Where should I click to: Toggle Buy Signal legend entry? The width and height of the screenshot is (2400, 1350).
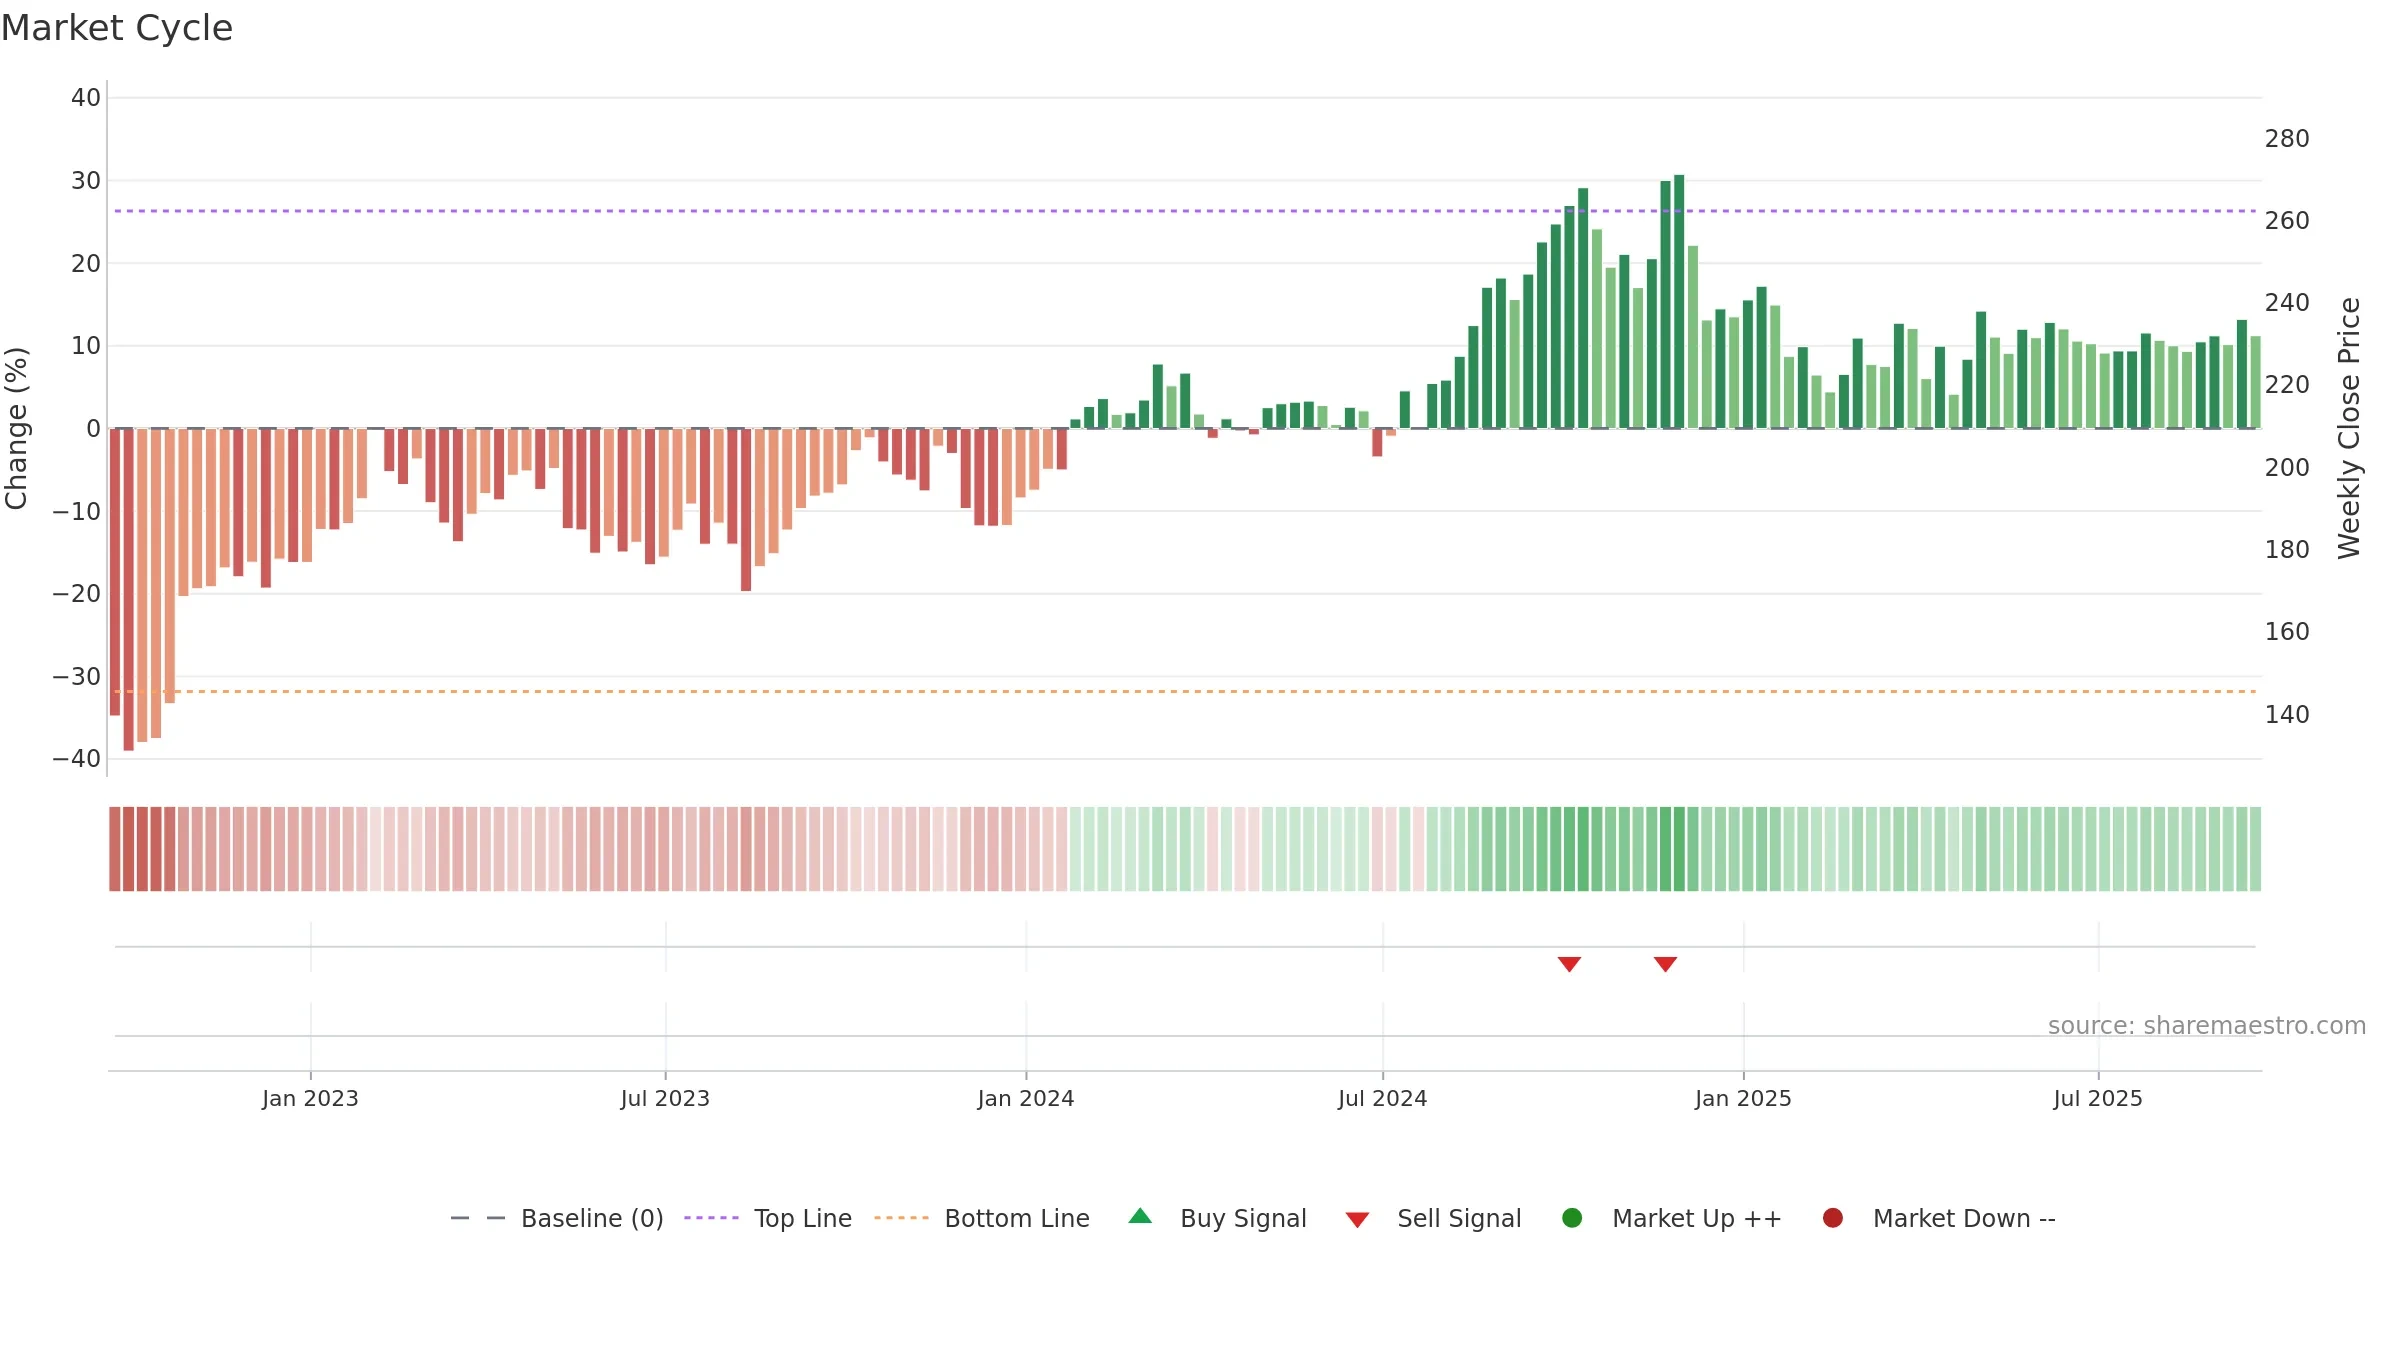[1217, 1218]
